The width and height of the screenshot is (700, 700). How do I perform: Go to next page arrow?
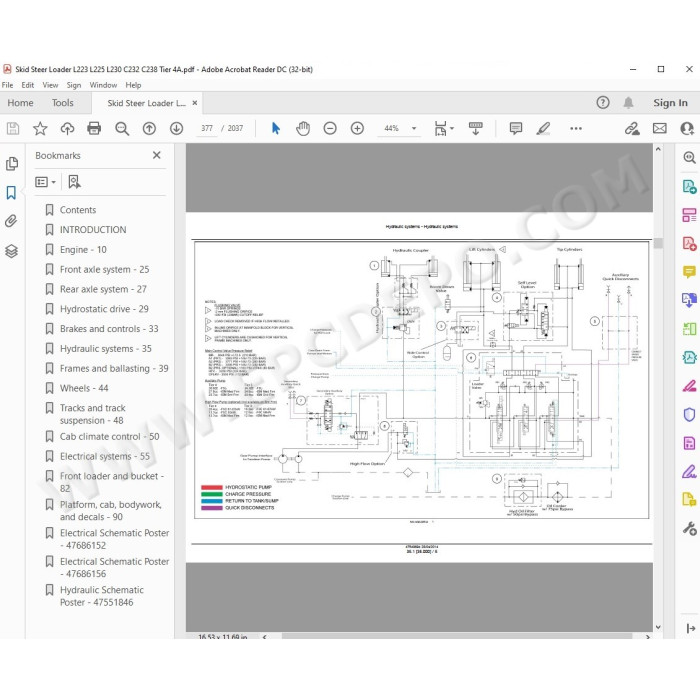click(176, 129)
